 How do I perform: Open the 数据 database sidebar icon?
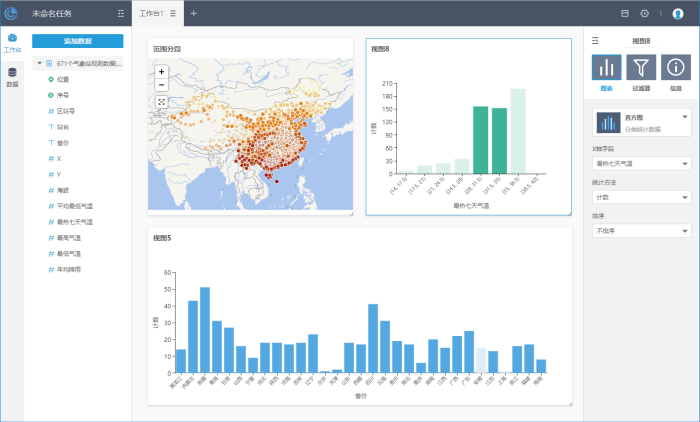tap(12, 76)
